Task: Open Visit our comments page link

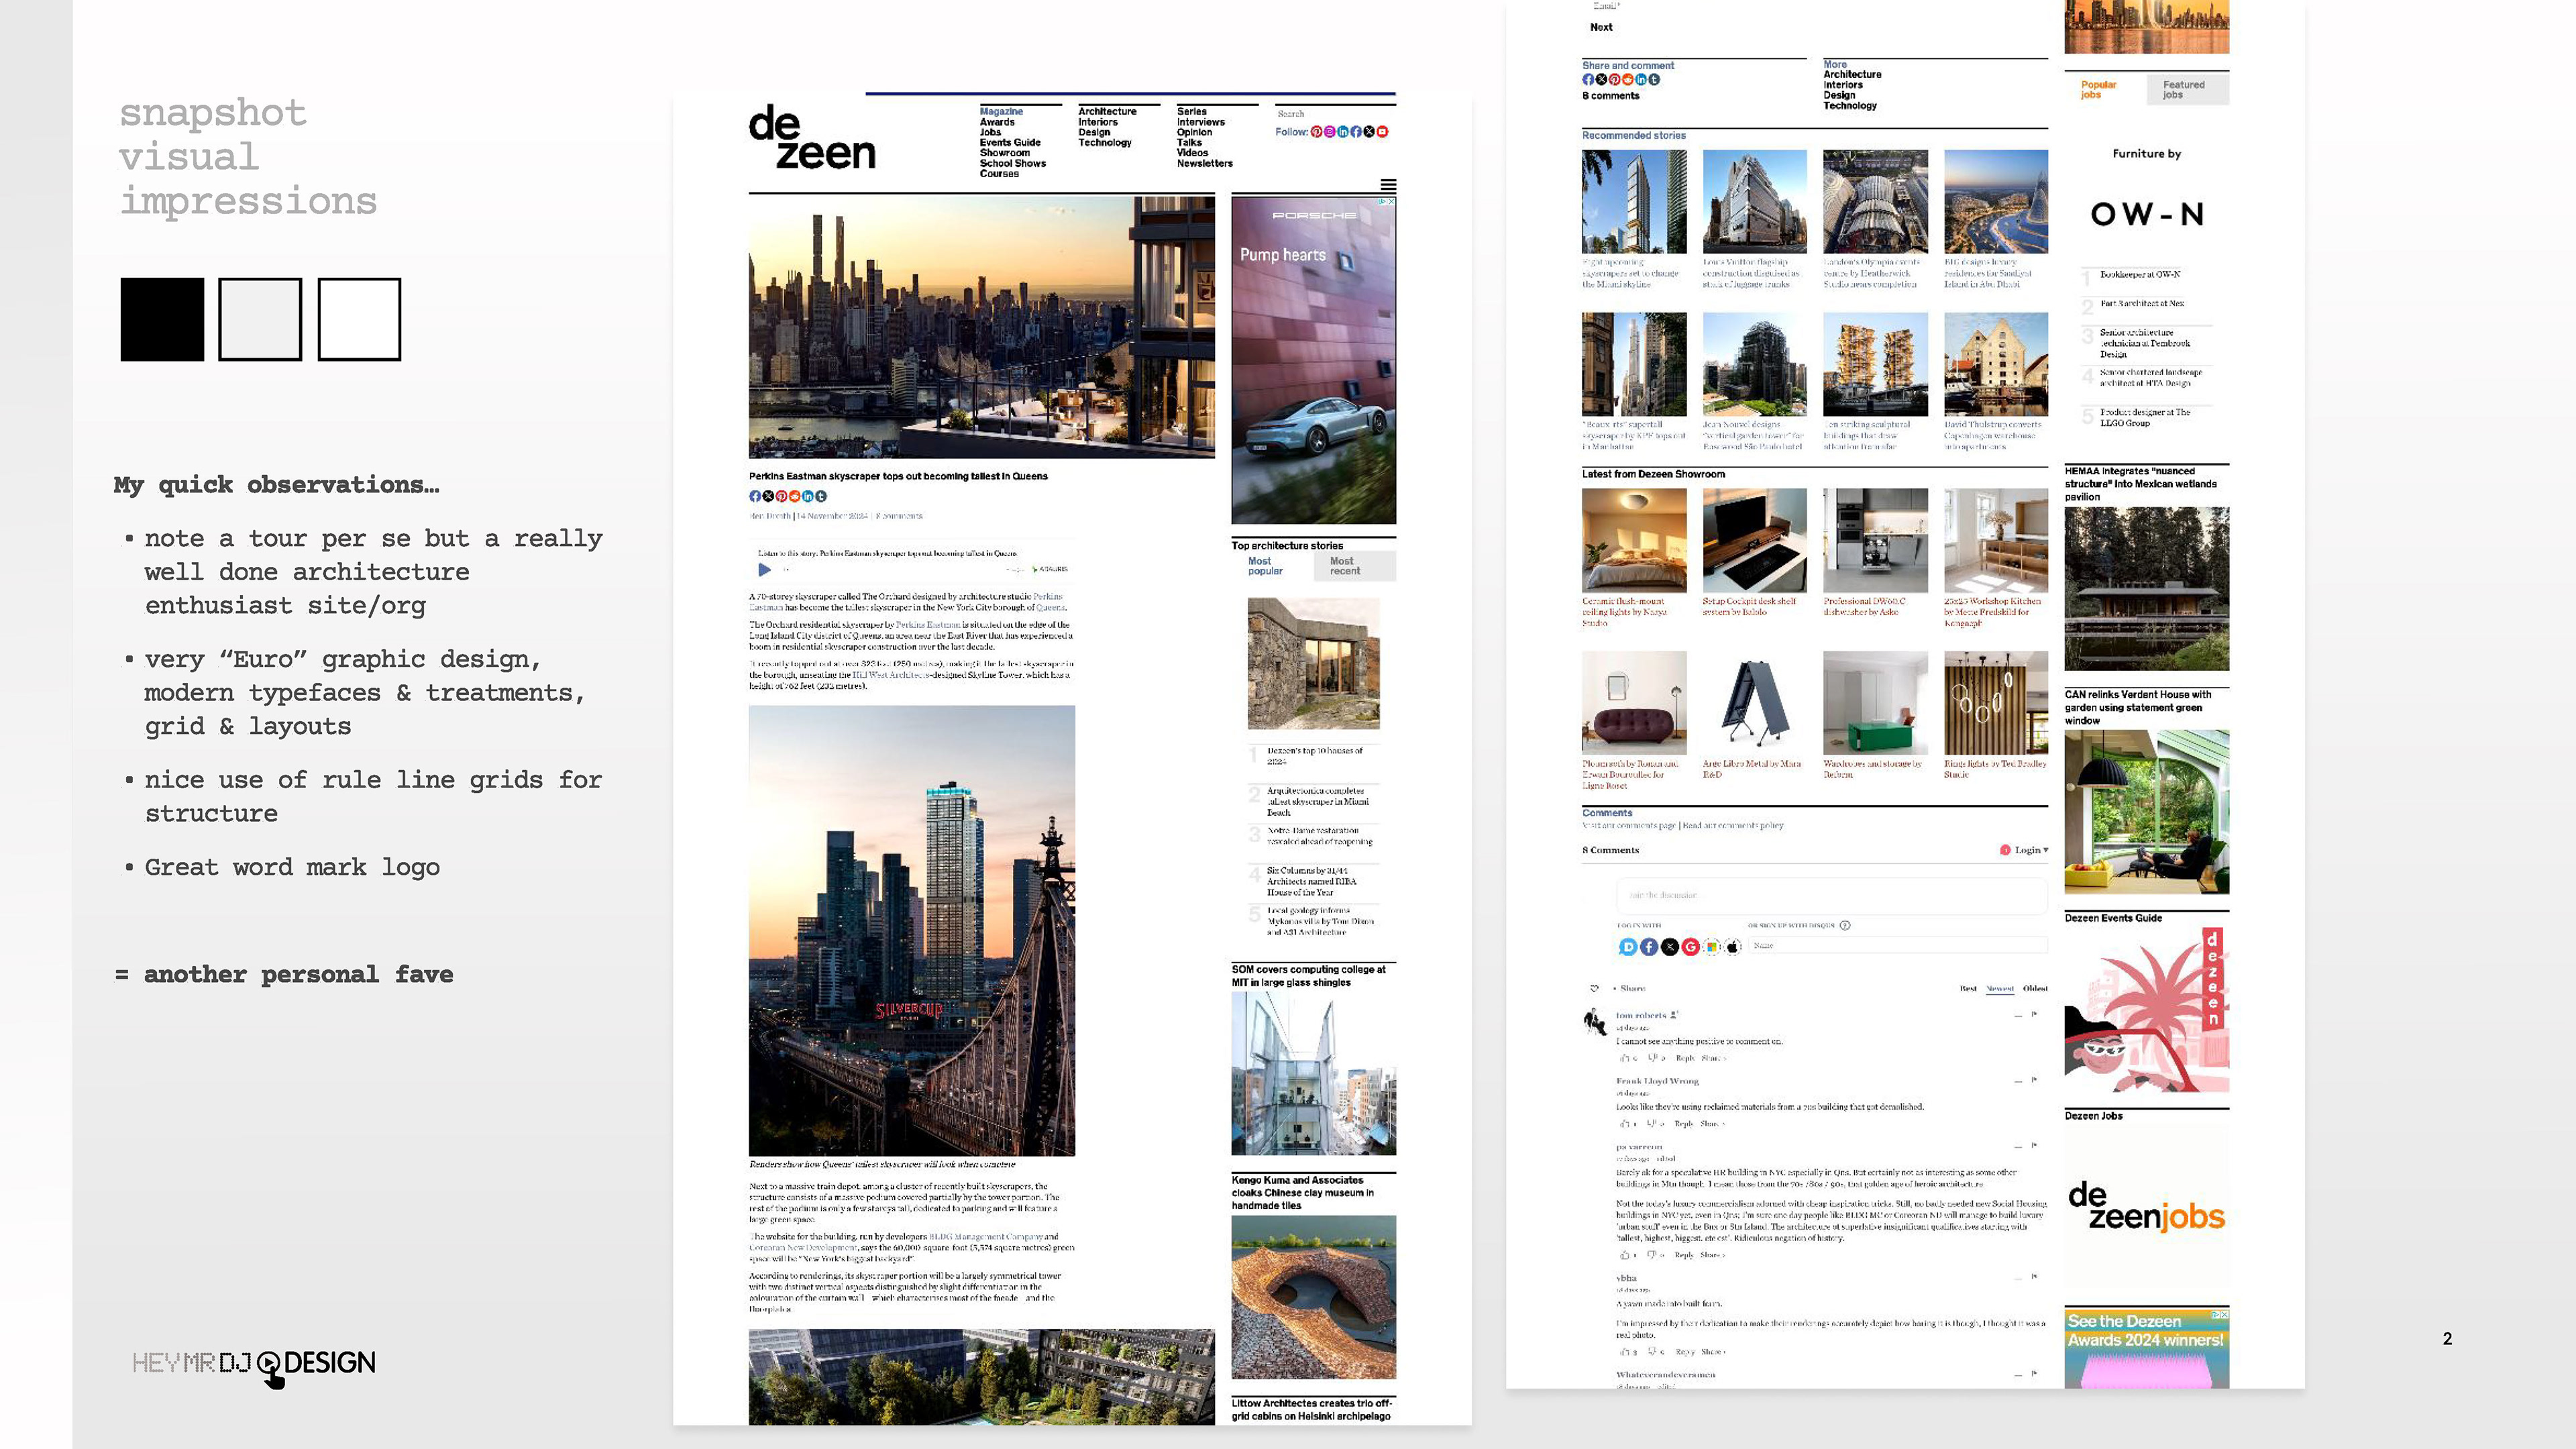Action: [x=1629, y=826]
